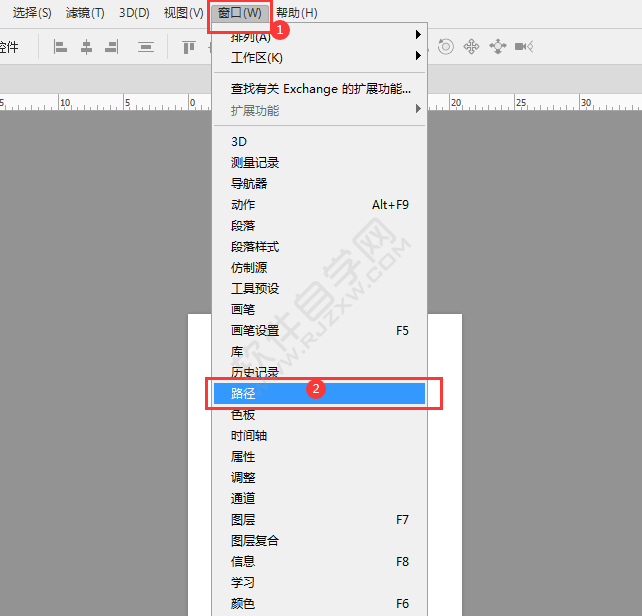Select the highlighted 路径 entry

[319, 394]
